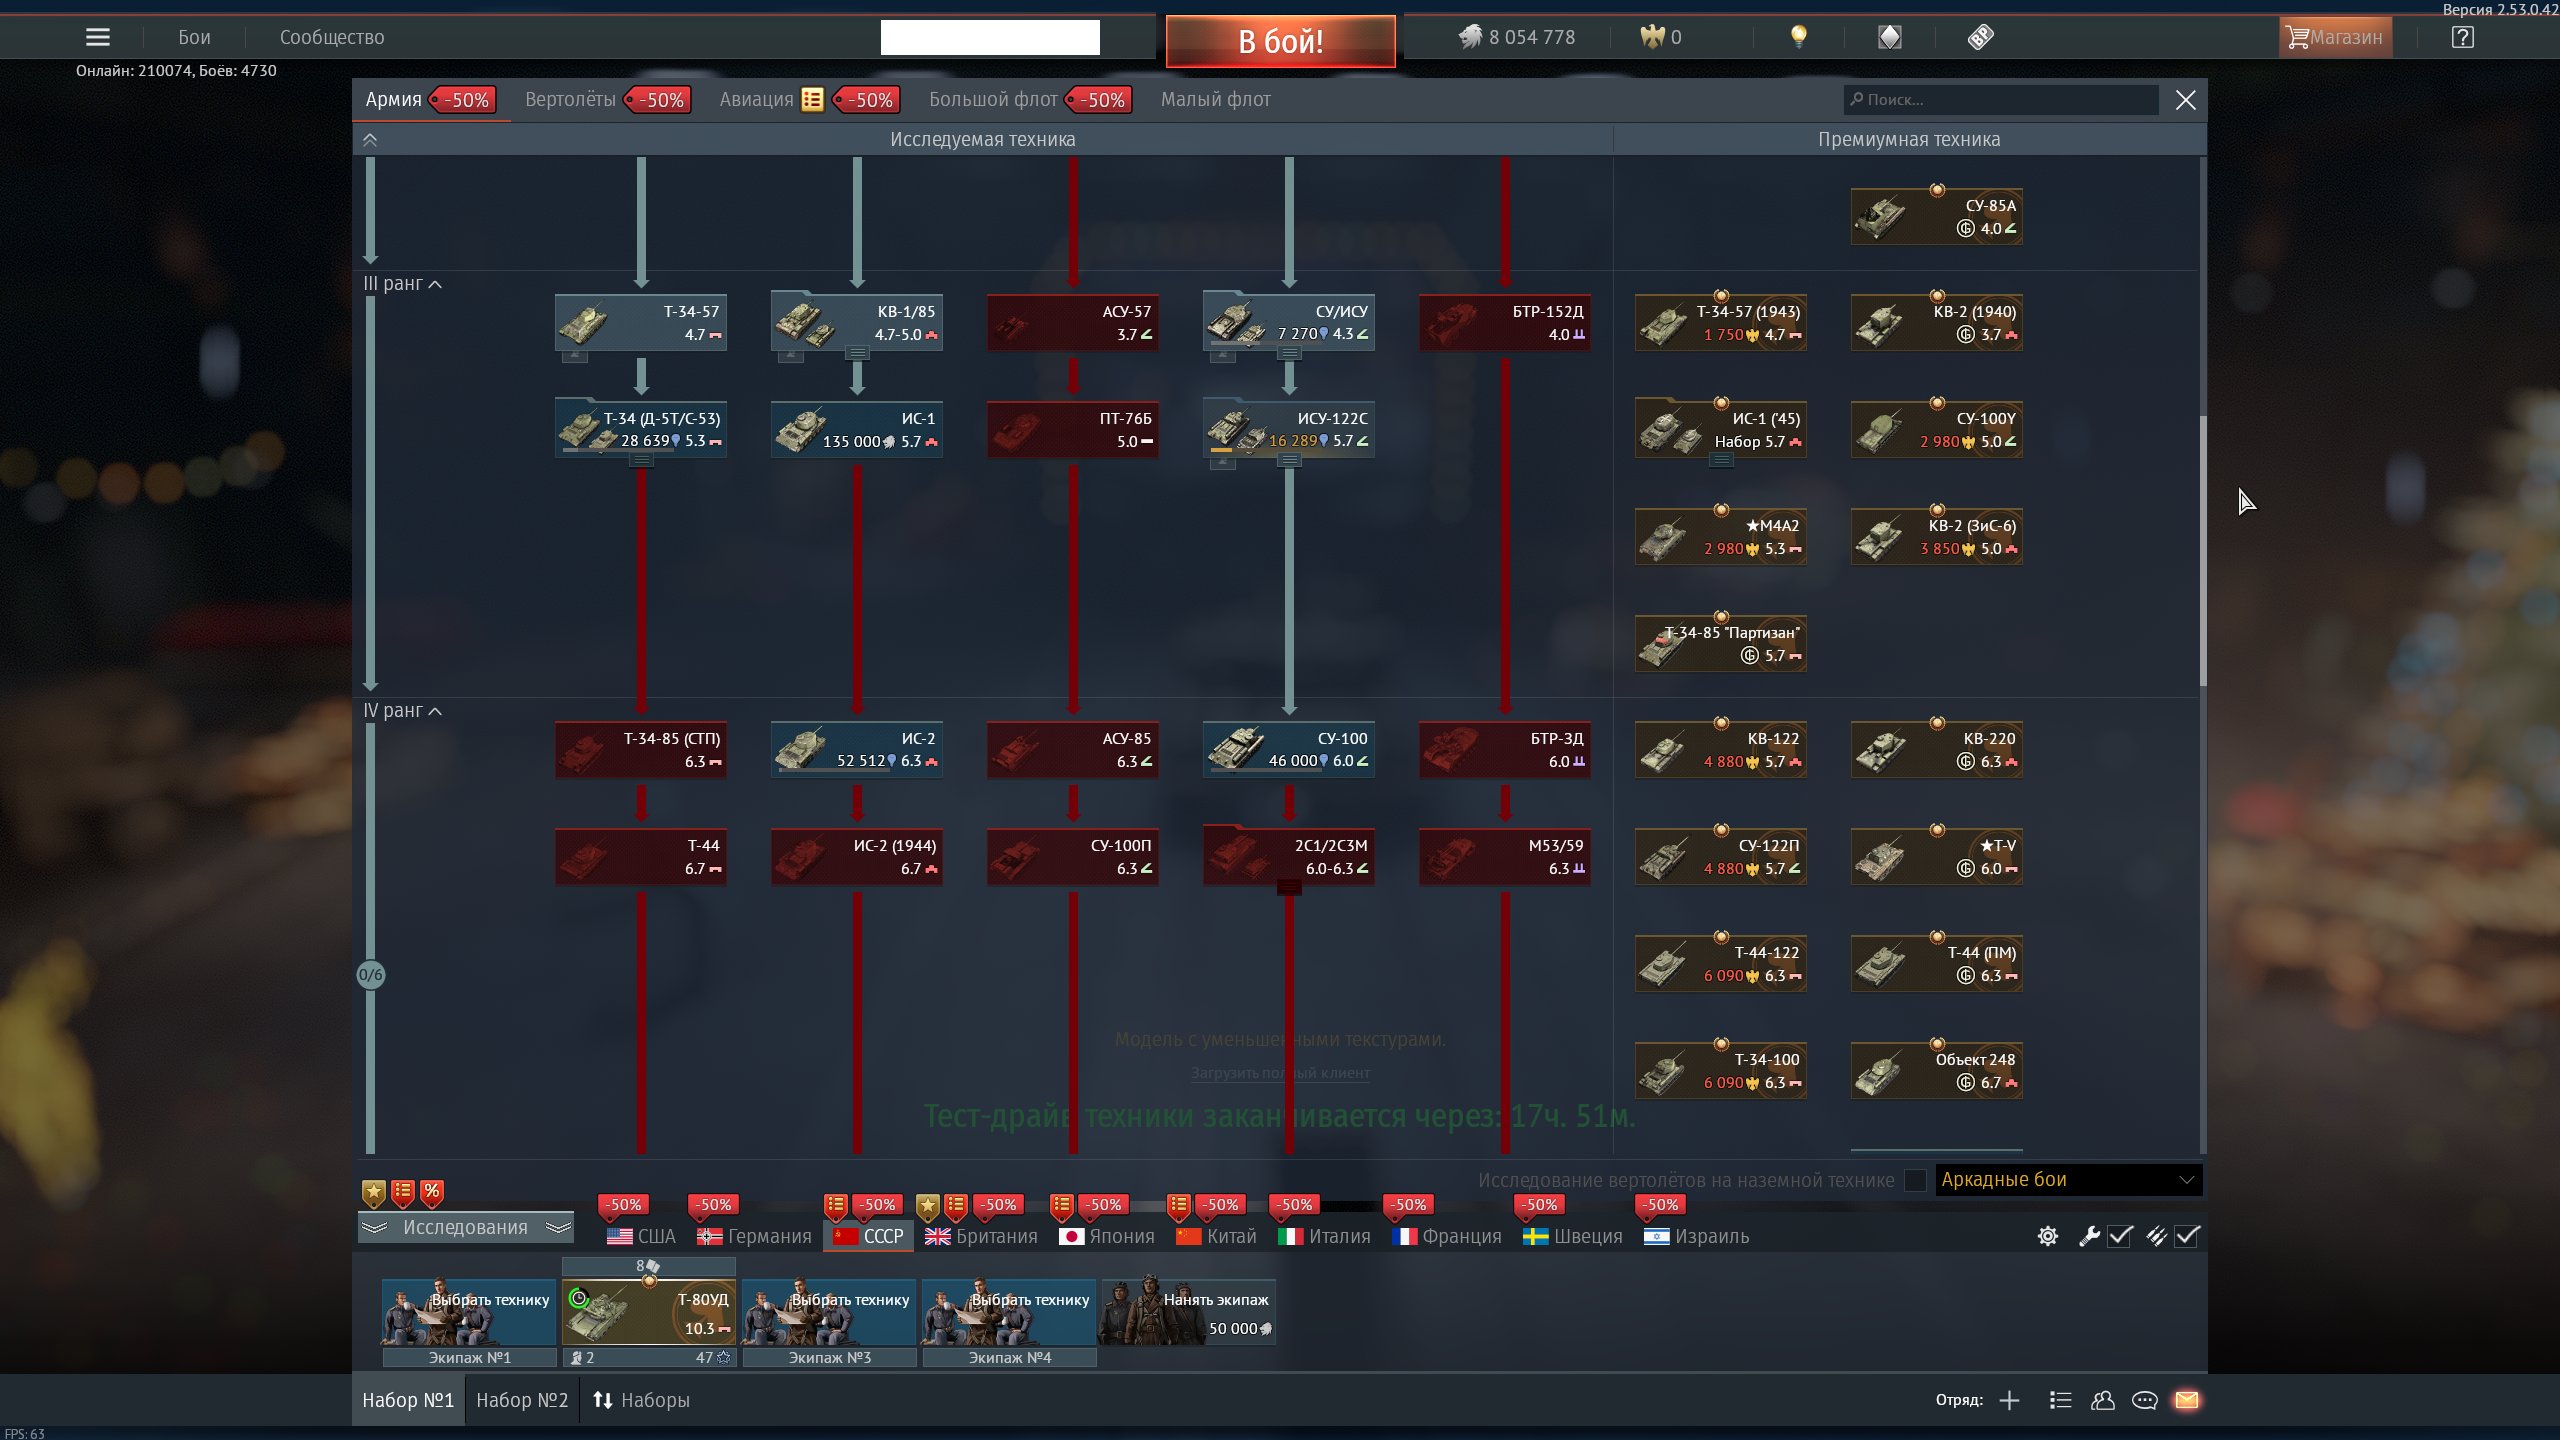This screenshot has width=2560, height=1440.
Task: Open the Аркадные бои game mode dropdown
Action: (2068, 1180)
